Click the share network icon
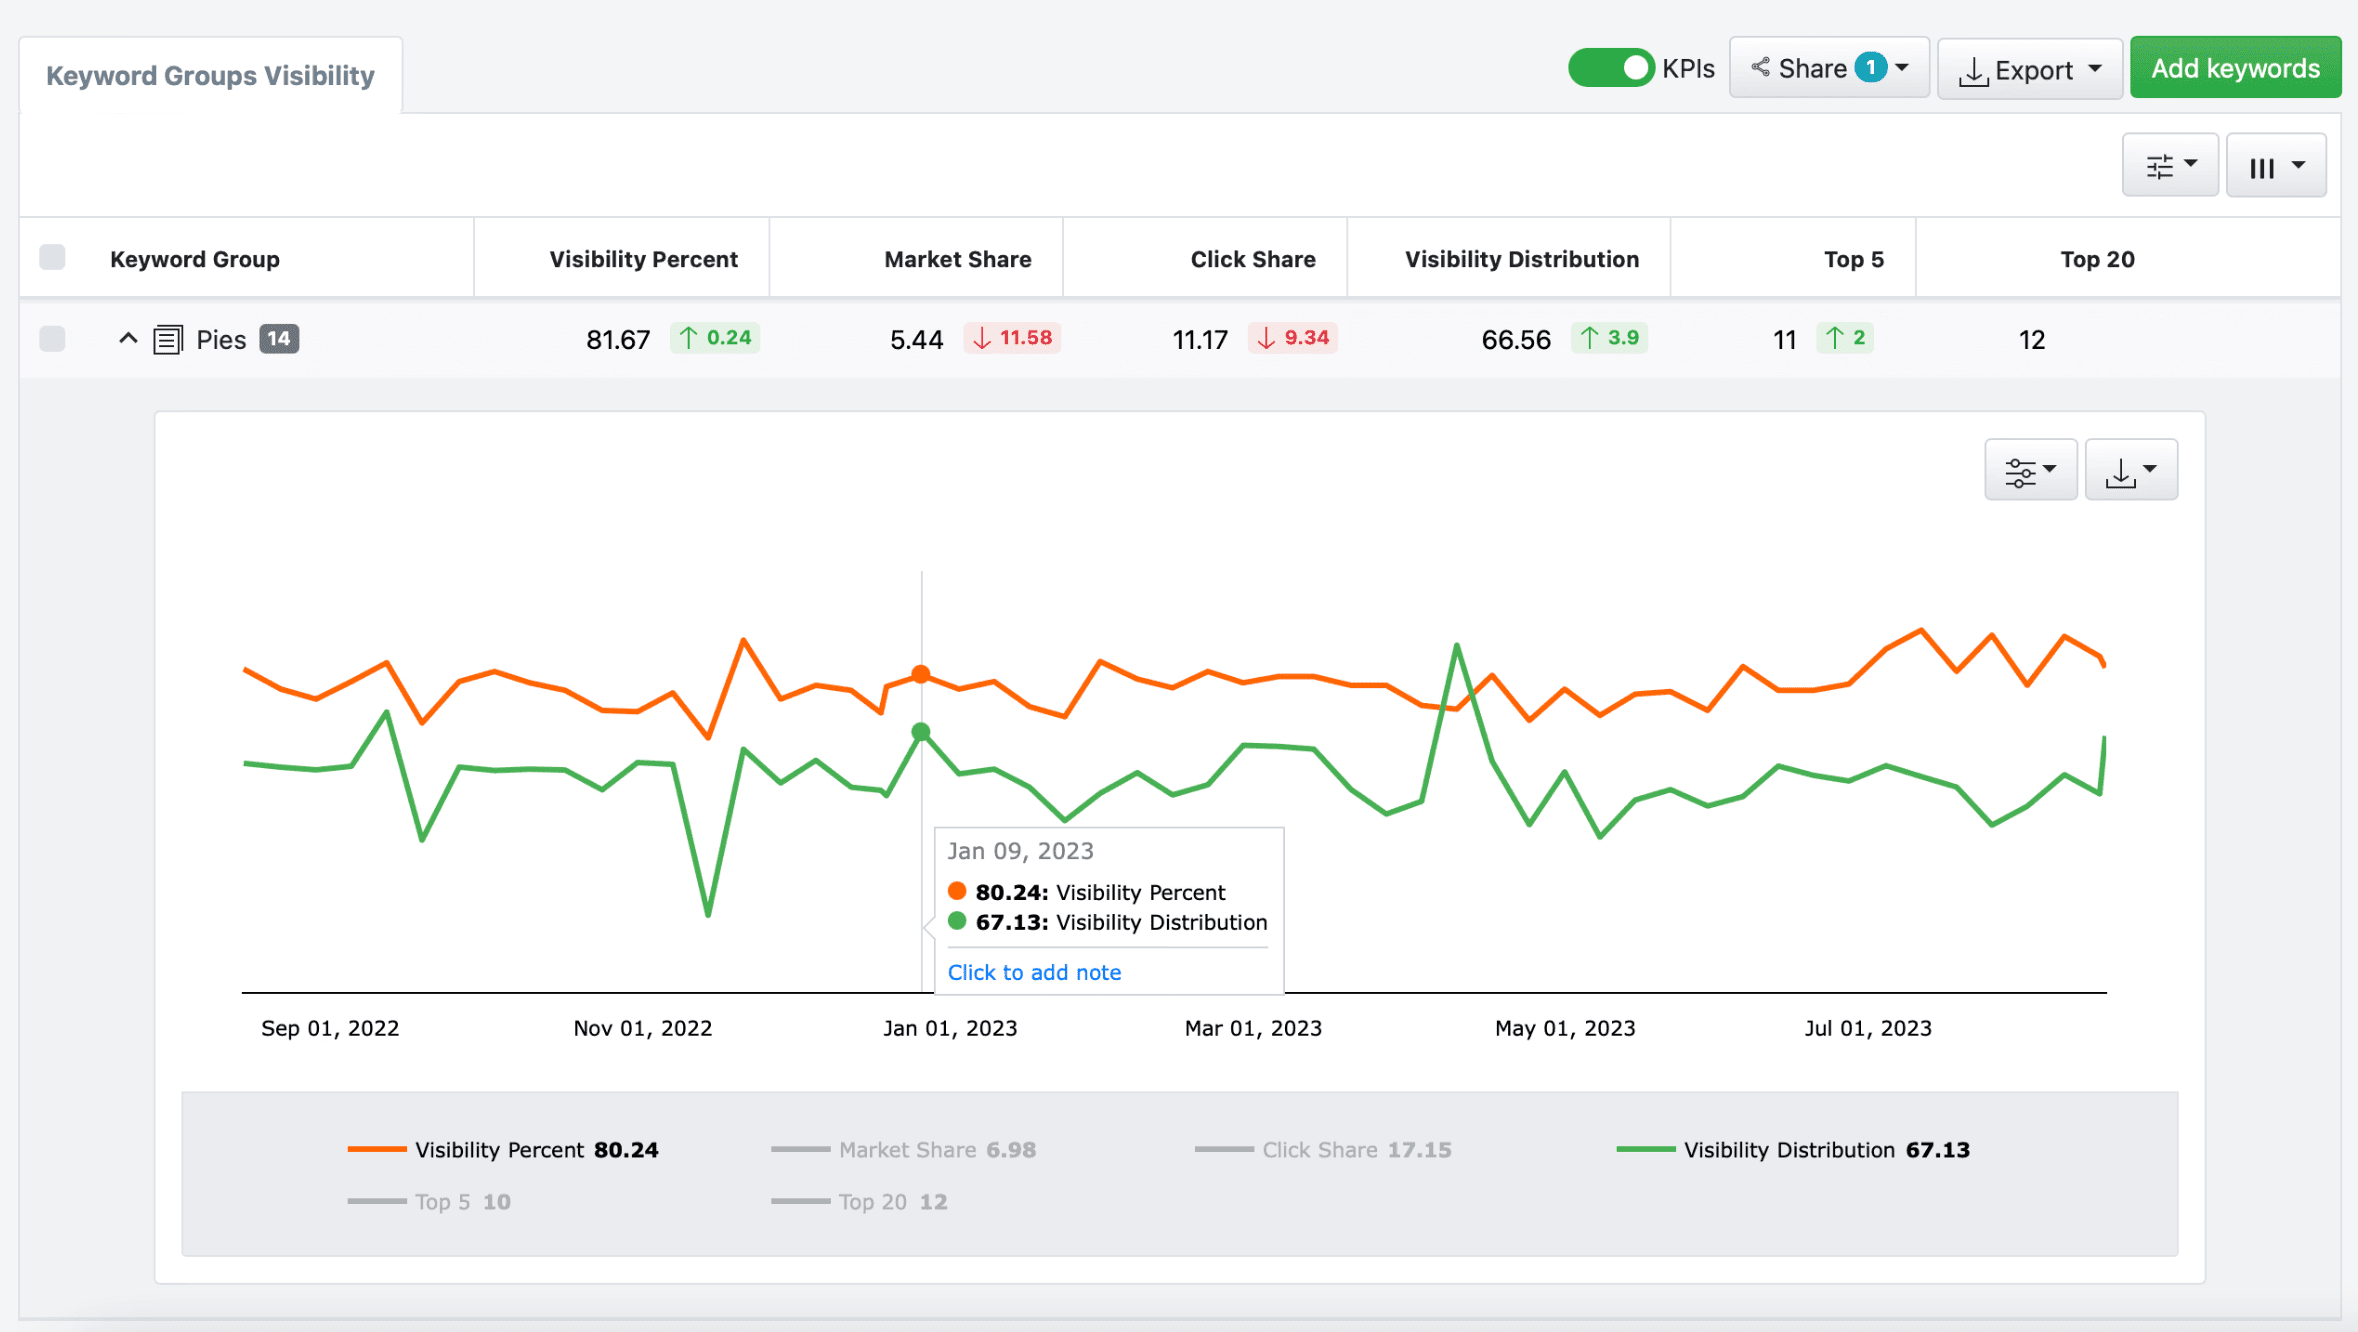Viewport: 2358px width, 1332px height. [1760, 68]
